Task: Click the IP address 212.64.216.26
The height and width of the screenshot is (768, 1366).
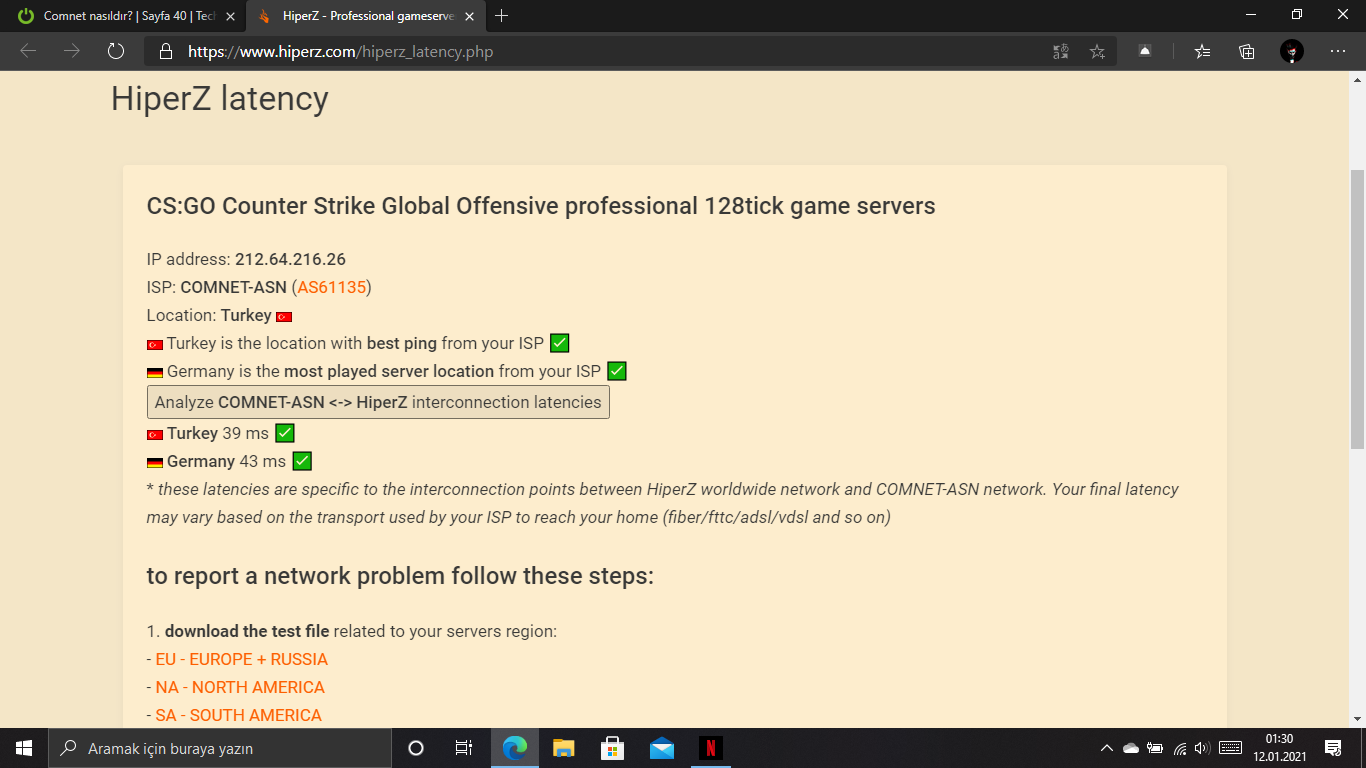Action: [x=290, y=259]
